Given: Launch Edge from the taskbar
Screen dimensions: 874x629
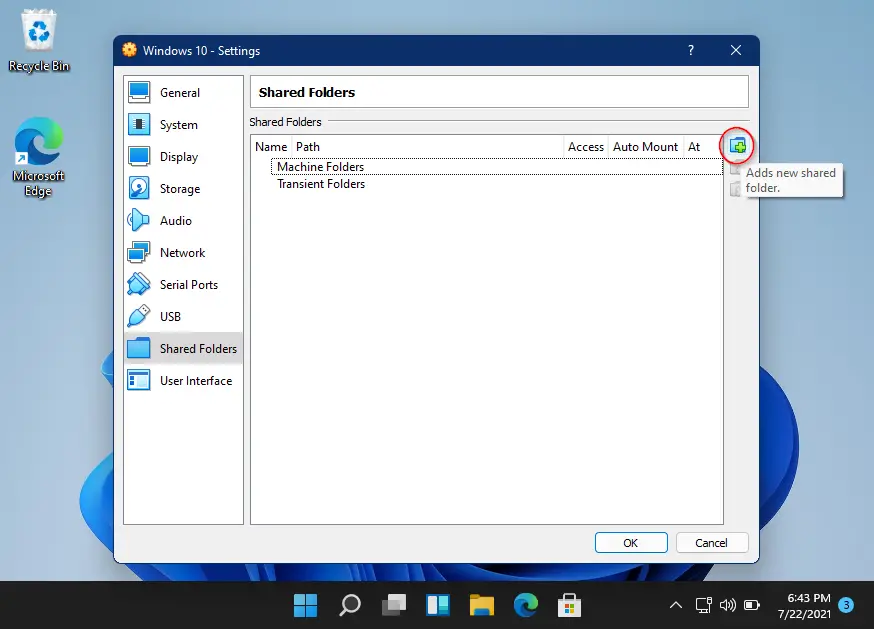Looking at the screenshot, I should click(x=526, y=606).
